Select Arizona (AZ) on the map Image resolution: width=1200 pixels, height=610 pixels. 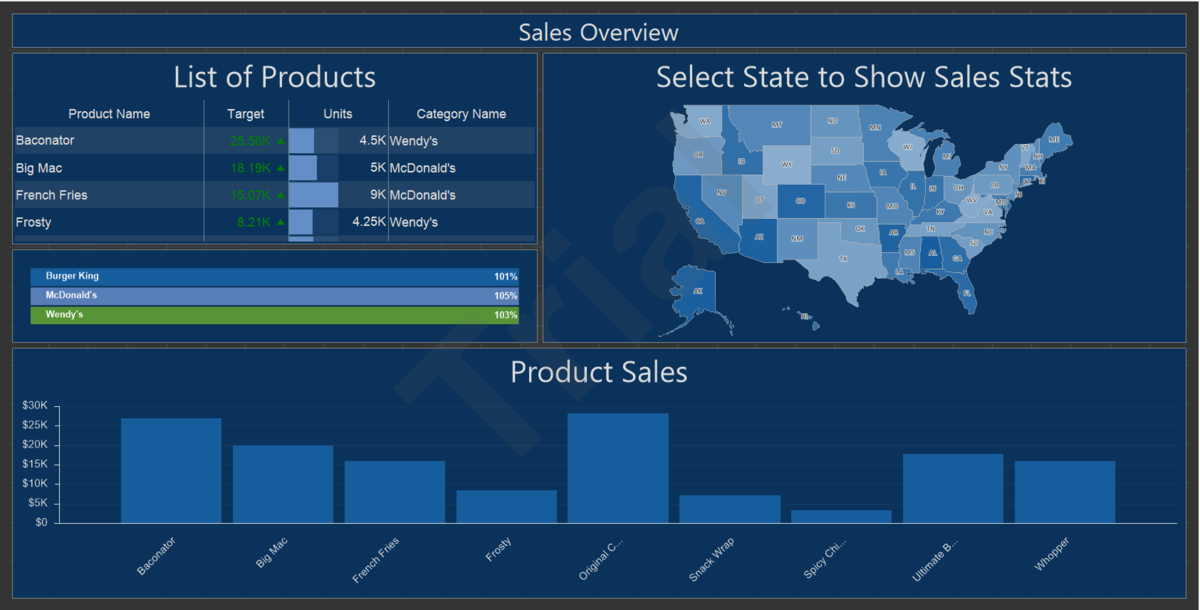pyautogui.click(x=759, y=237)
